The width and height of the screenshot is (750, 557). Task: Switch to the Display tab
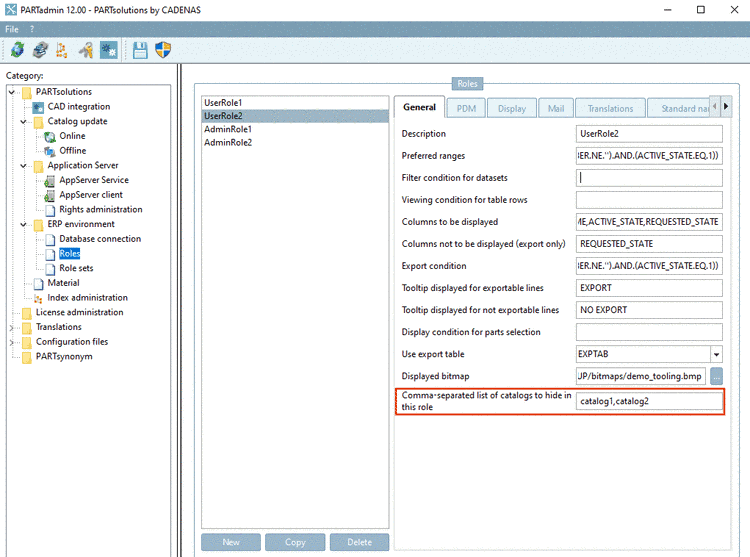tap(512, 109)
